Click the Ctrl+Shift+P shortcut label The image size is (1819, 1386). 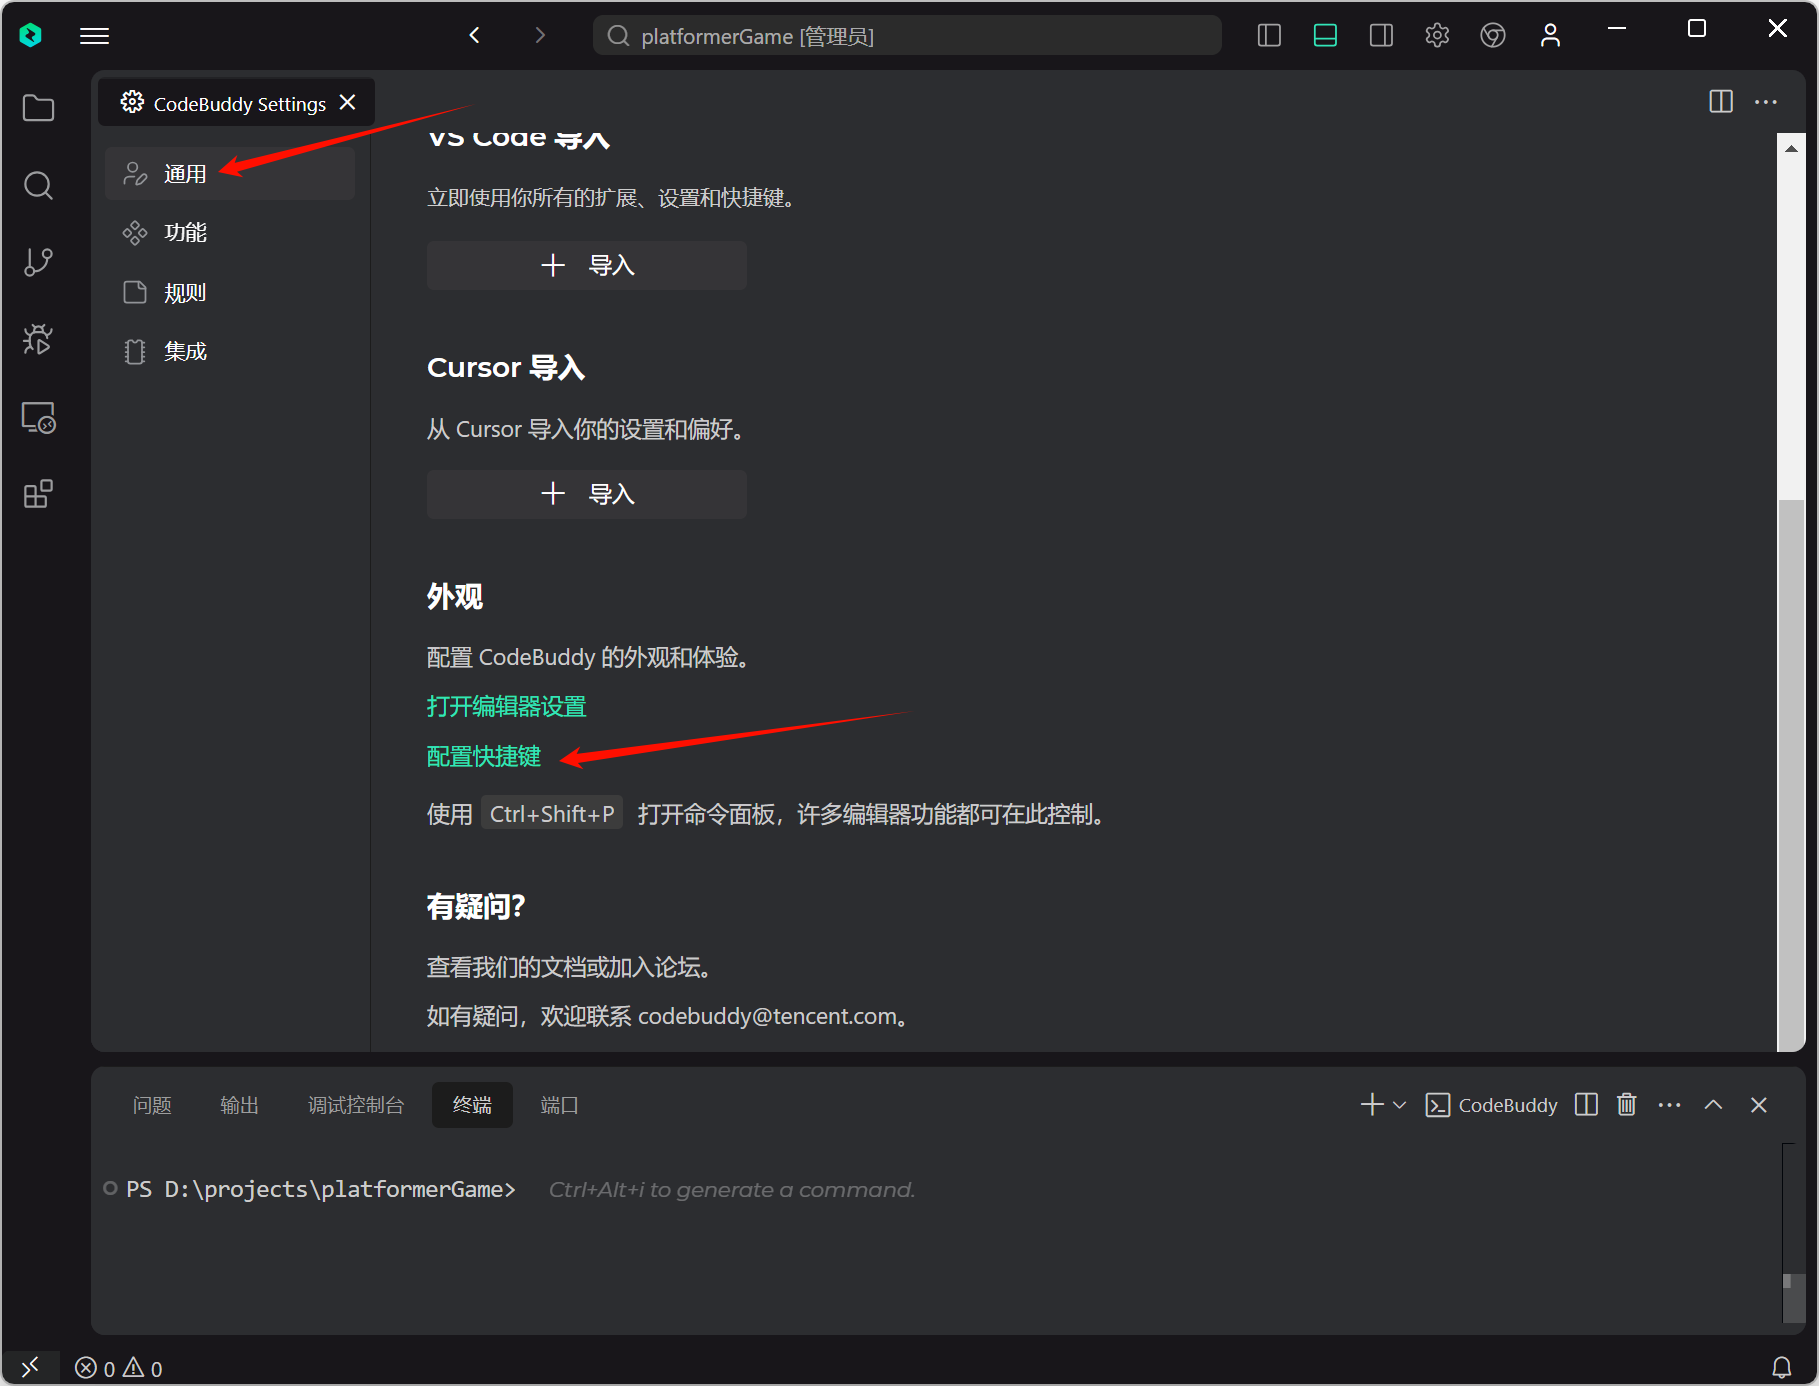552,814
